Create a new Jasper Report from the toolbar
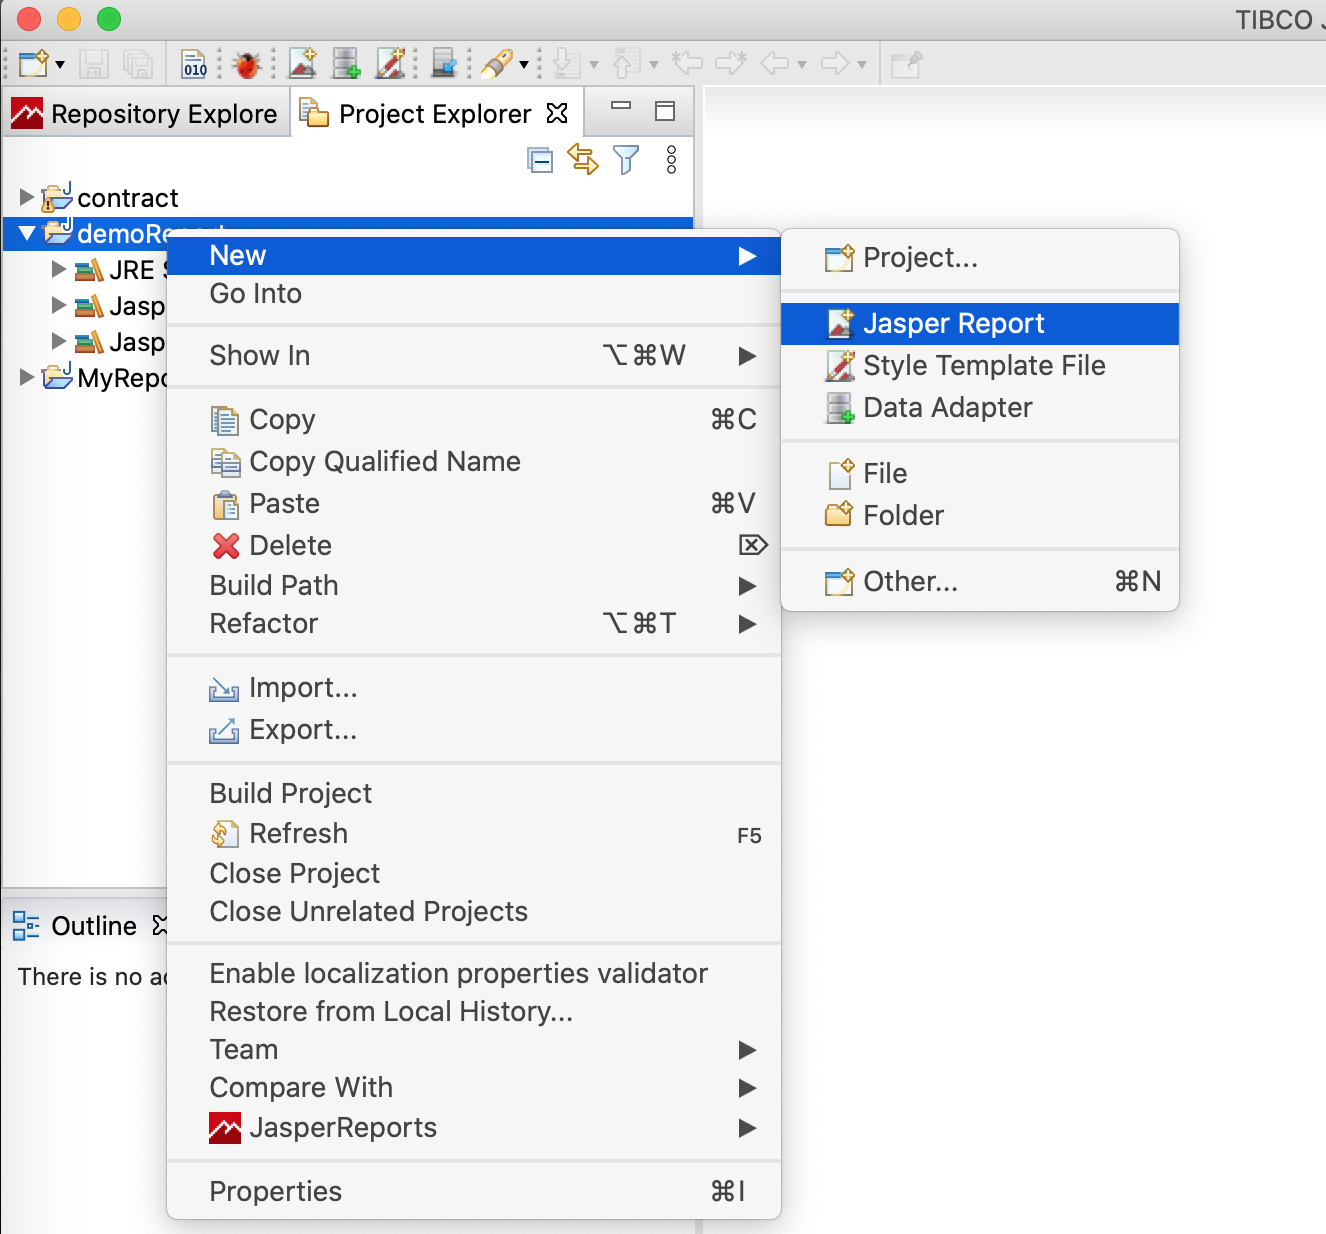Screen dimensions: 1326x1234 pyautogui.click(x=303, y=63)
